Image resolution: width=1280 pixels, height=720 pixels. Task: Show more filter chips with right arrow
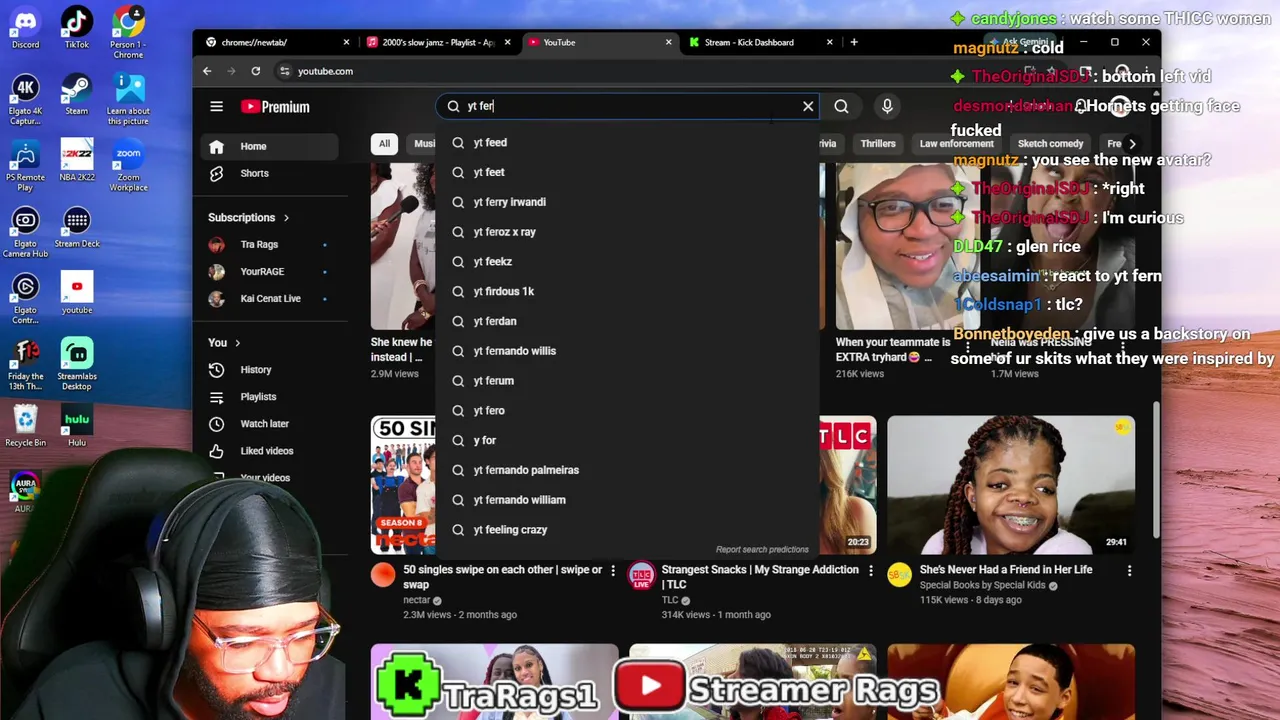[x=1132, y=143]
